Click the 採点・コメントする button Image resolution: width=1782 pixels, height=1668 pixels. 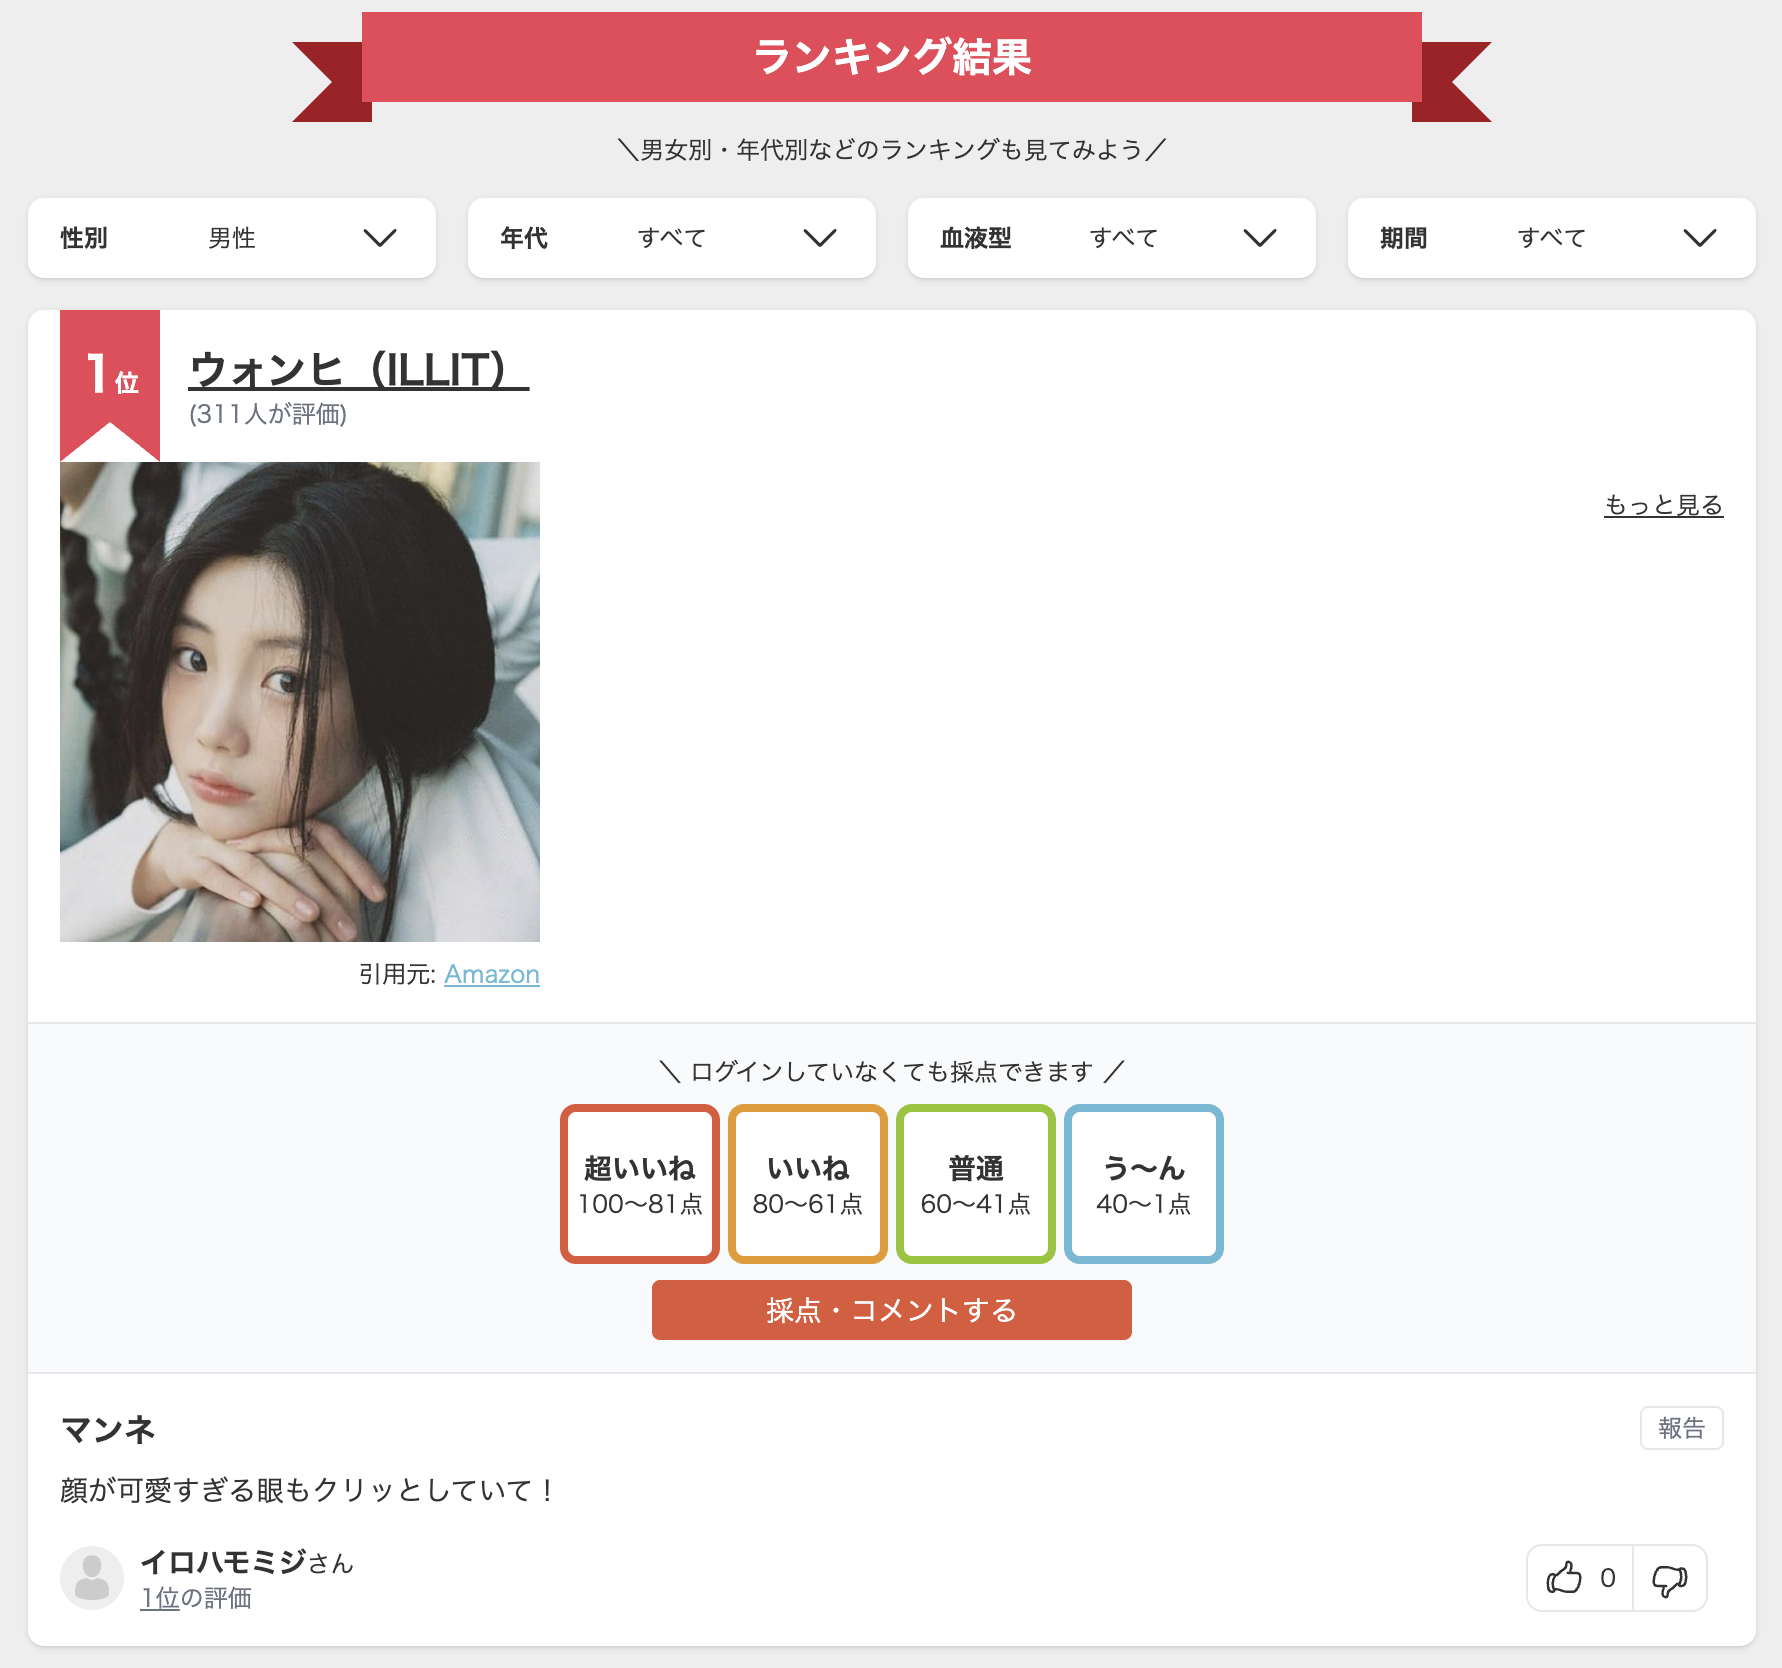tap(892, 1310)
